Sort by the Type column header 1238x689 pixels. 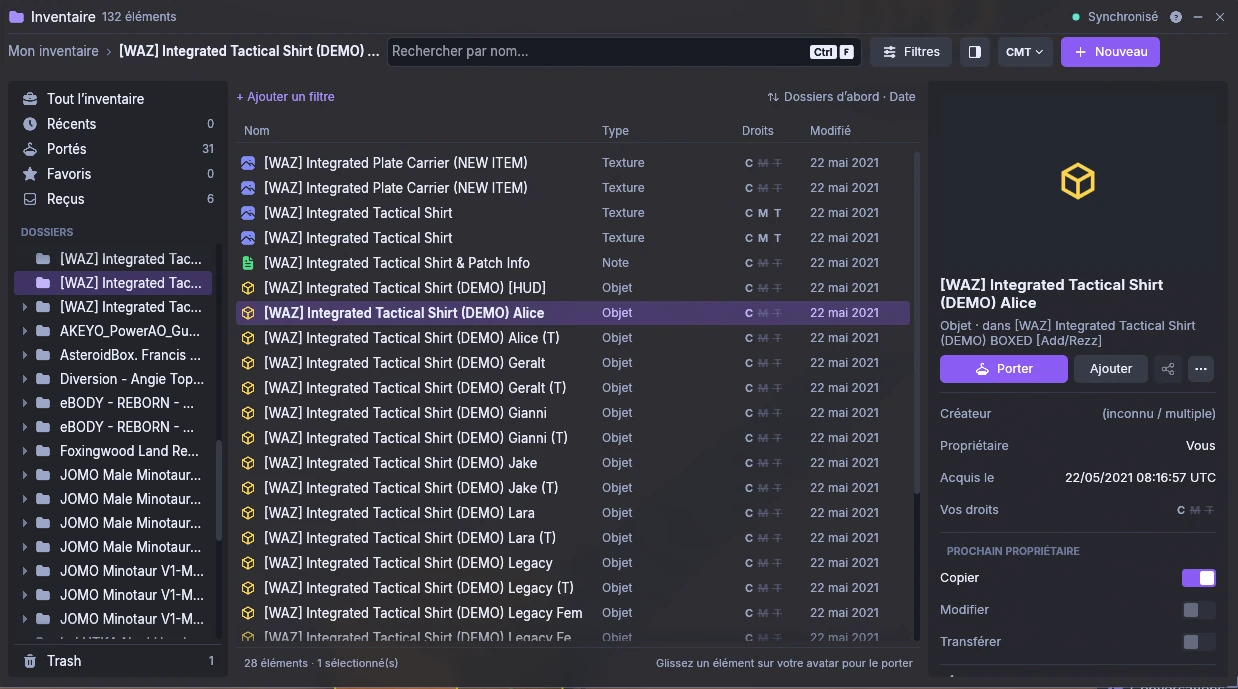coord(615,131)
